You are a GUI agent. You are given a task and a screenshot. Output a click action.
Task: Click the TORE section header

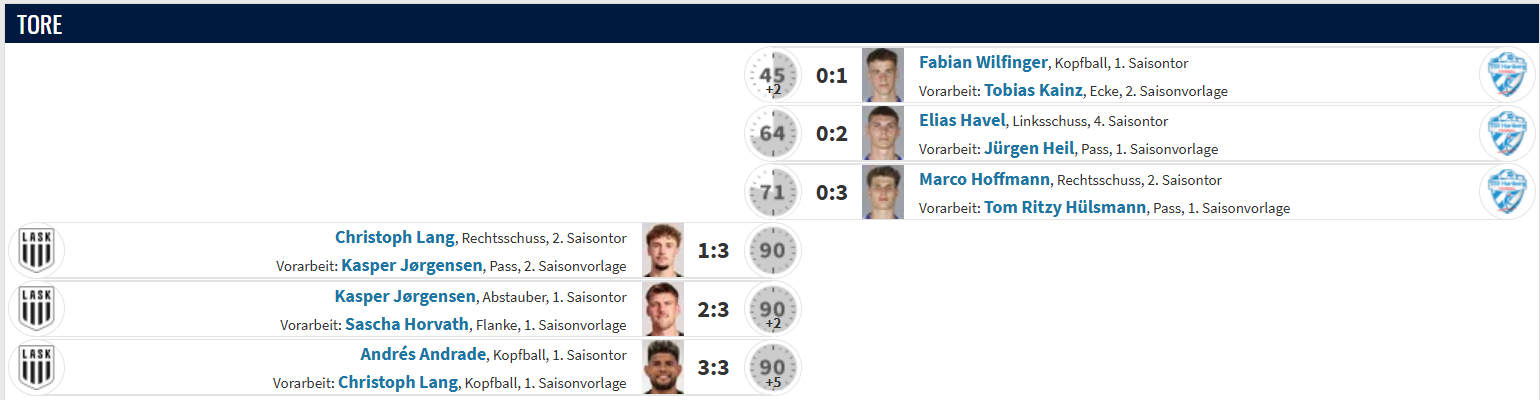[40, 25]
